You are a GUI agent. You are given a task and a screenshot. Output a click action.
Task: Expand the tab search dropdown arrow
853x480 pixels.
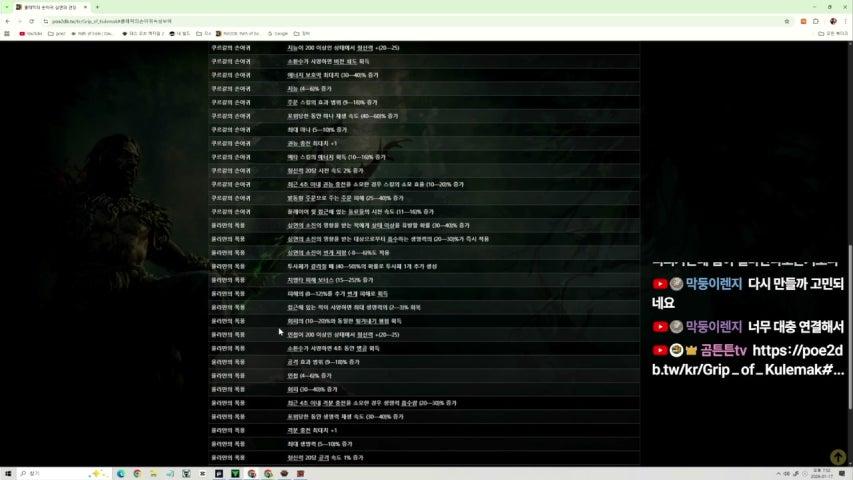click(x=7, y=7)
